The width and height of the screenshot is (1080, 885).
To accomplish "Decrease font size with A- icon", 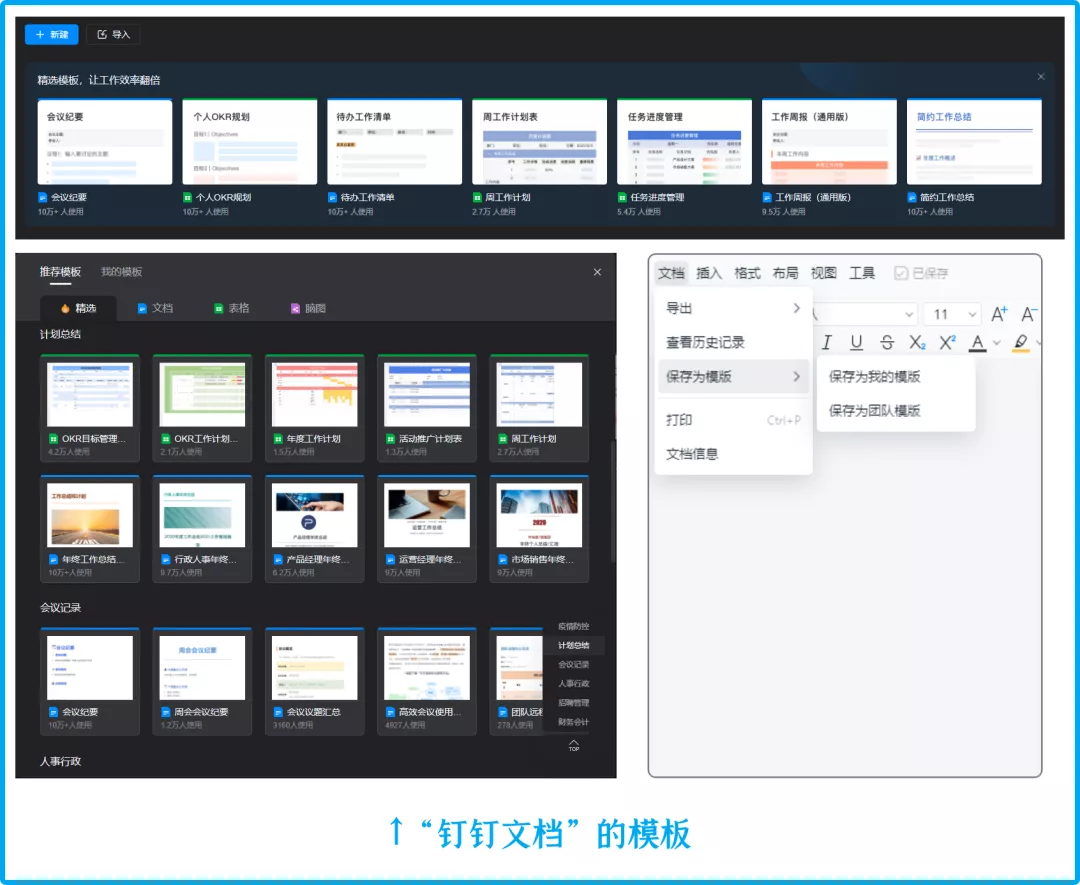I will pyautogui.click(x=1029, y=315).
